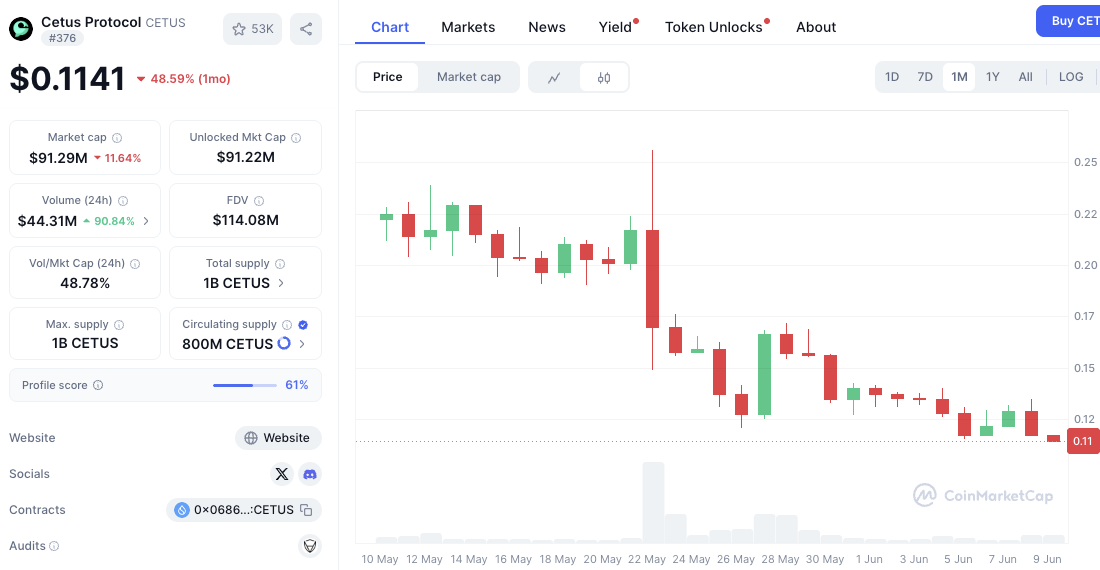Switch to Token Unlocks tab
The width and height of the screenshot is (1100, 570).
coord(713,27)
